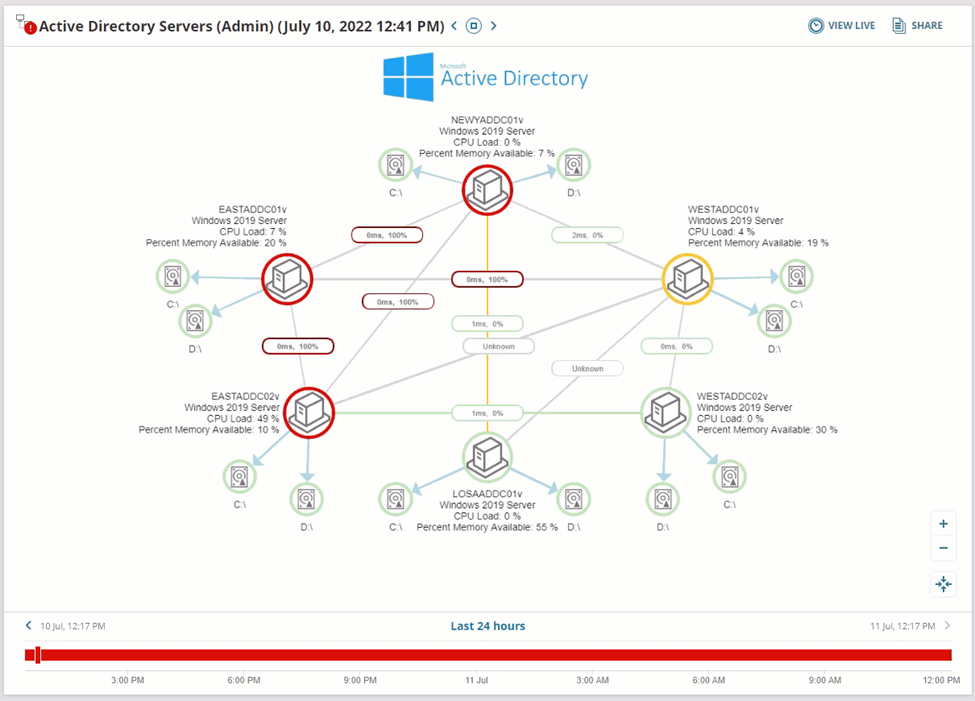This screenshot has height=701, width=975.
Task: Go to later timeline range arrow
Action: coord(947,625)
